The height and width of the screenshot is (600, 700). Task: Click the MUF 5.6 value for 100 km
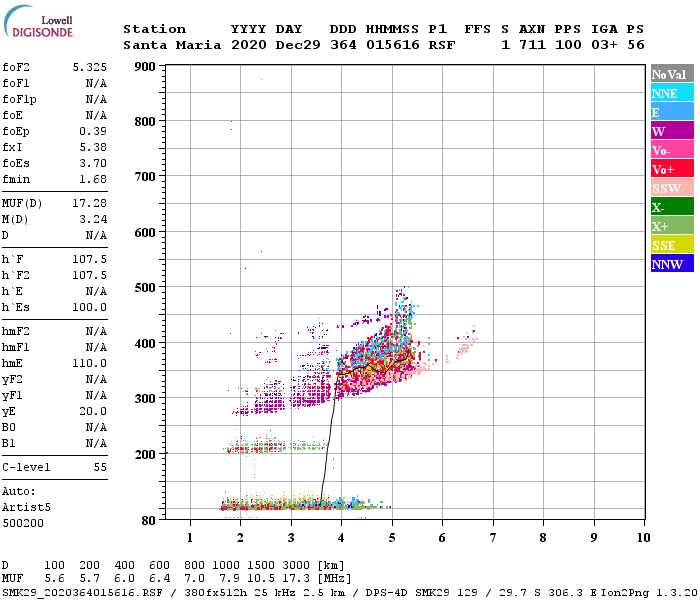click(54, 579)
